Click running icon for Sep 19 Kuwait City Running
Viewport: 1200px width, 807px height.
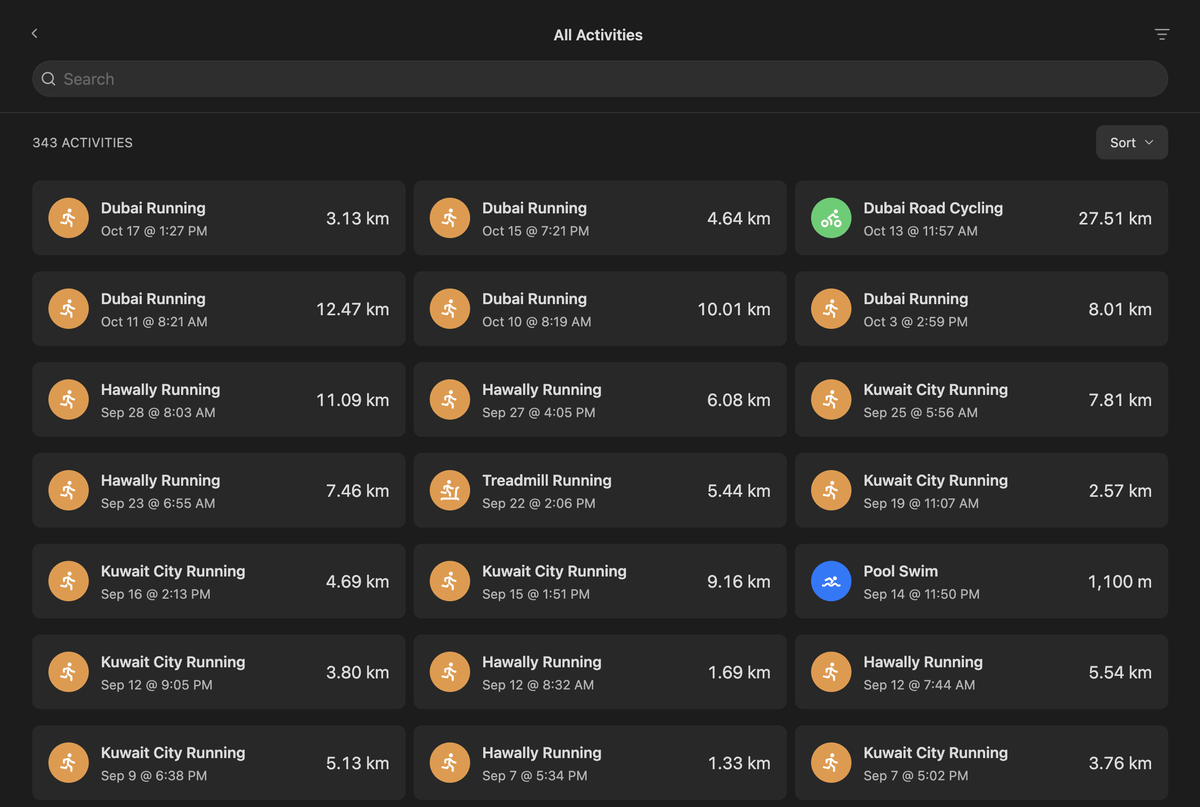831,491
